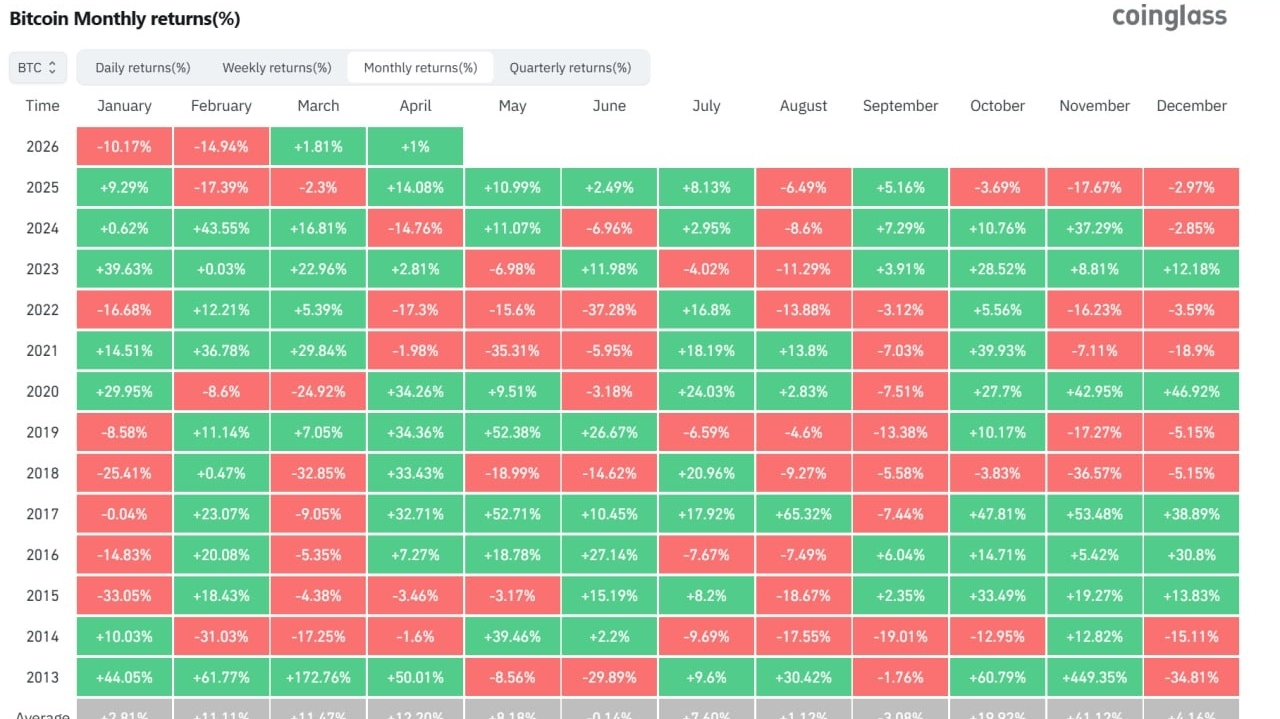Click the -36.57% November 2018 cell
This screenshot has height=719, width=1280.
pos(1094,474)
